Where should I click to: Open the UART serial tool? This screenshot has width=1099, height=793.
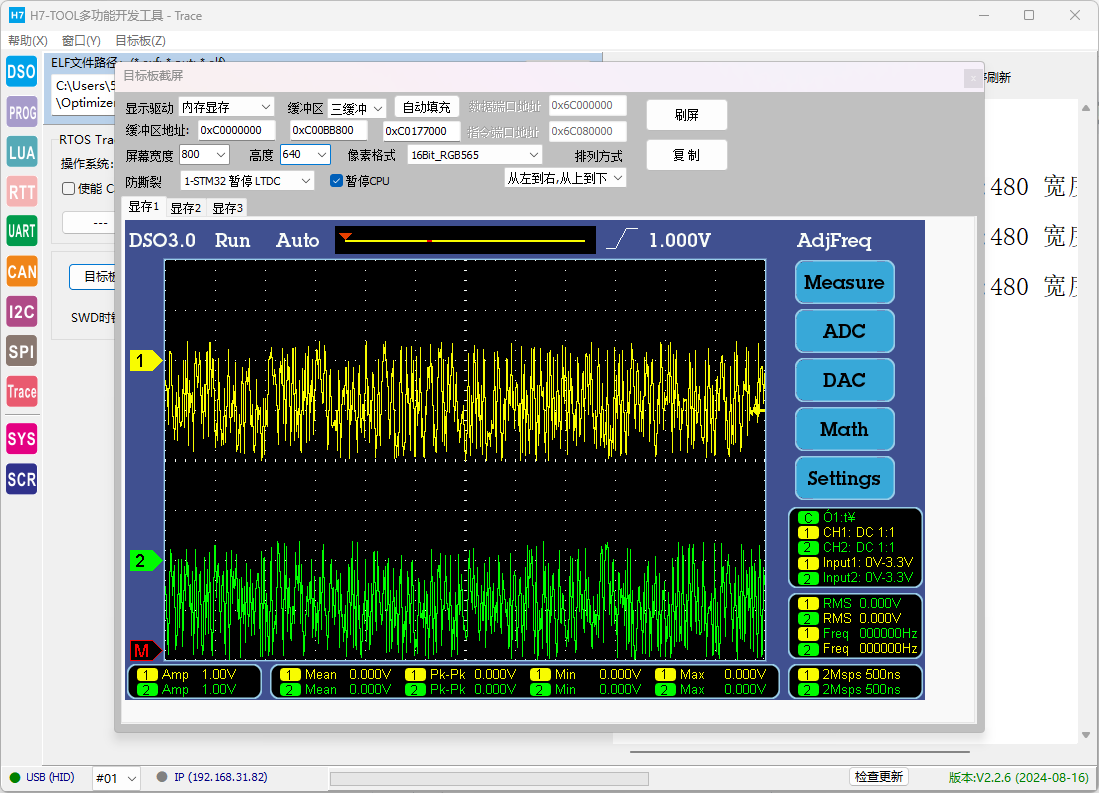tap(21, 231)
